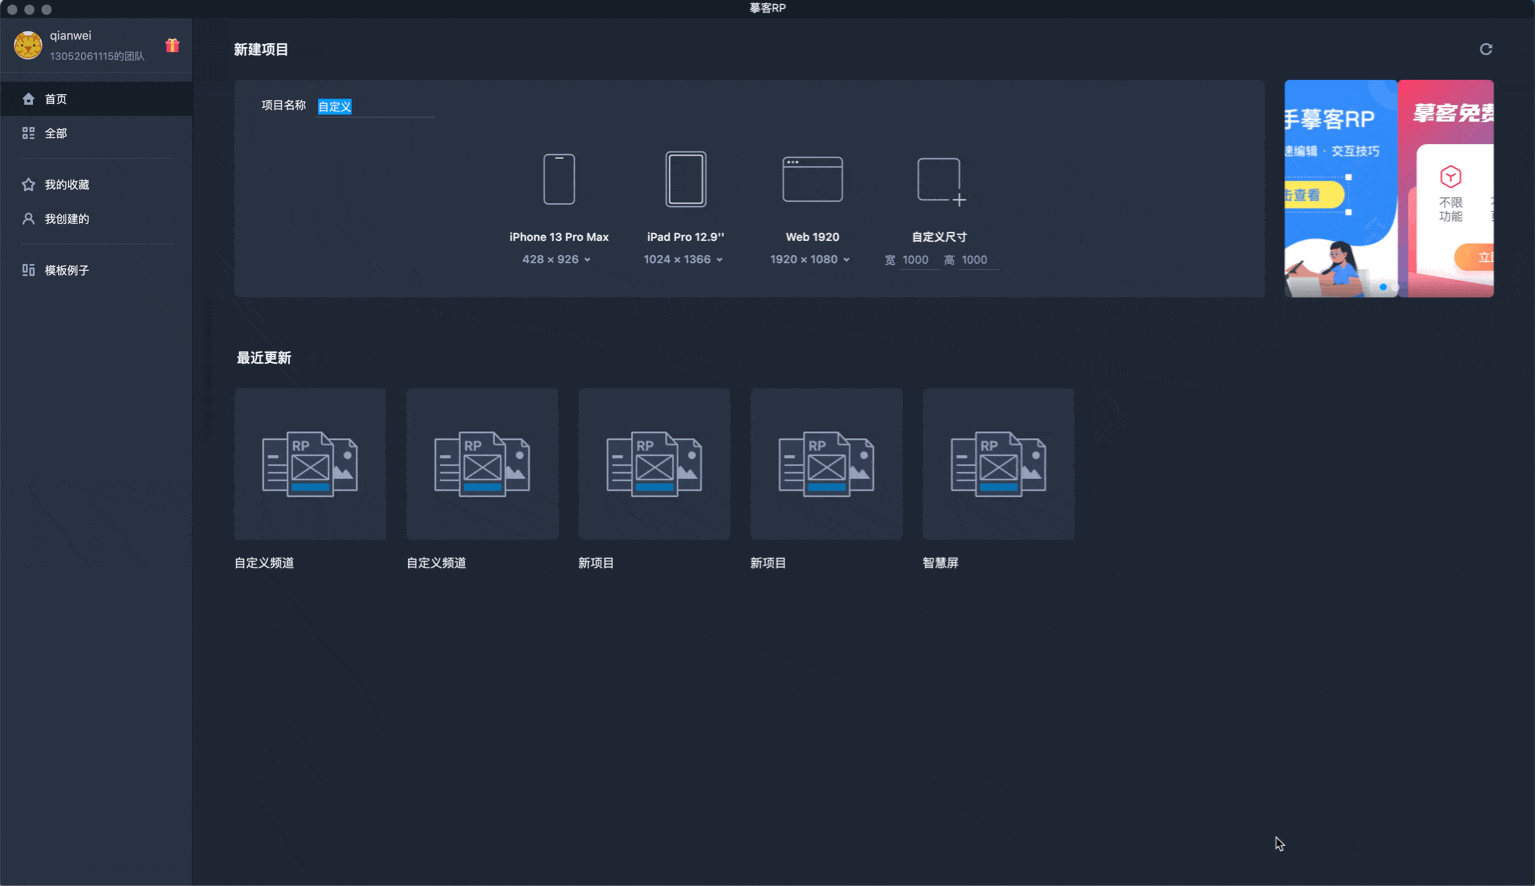Click the iPad Pro 12.9'' label
Viewport: 1536px width, 886px height.
685,237
